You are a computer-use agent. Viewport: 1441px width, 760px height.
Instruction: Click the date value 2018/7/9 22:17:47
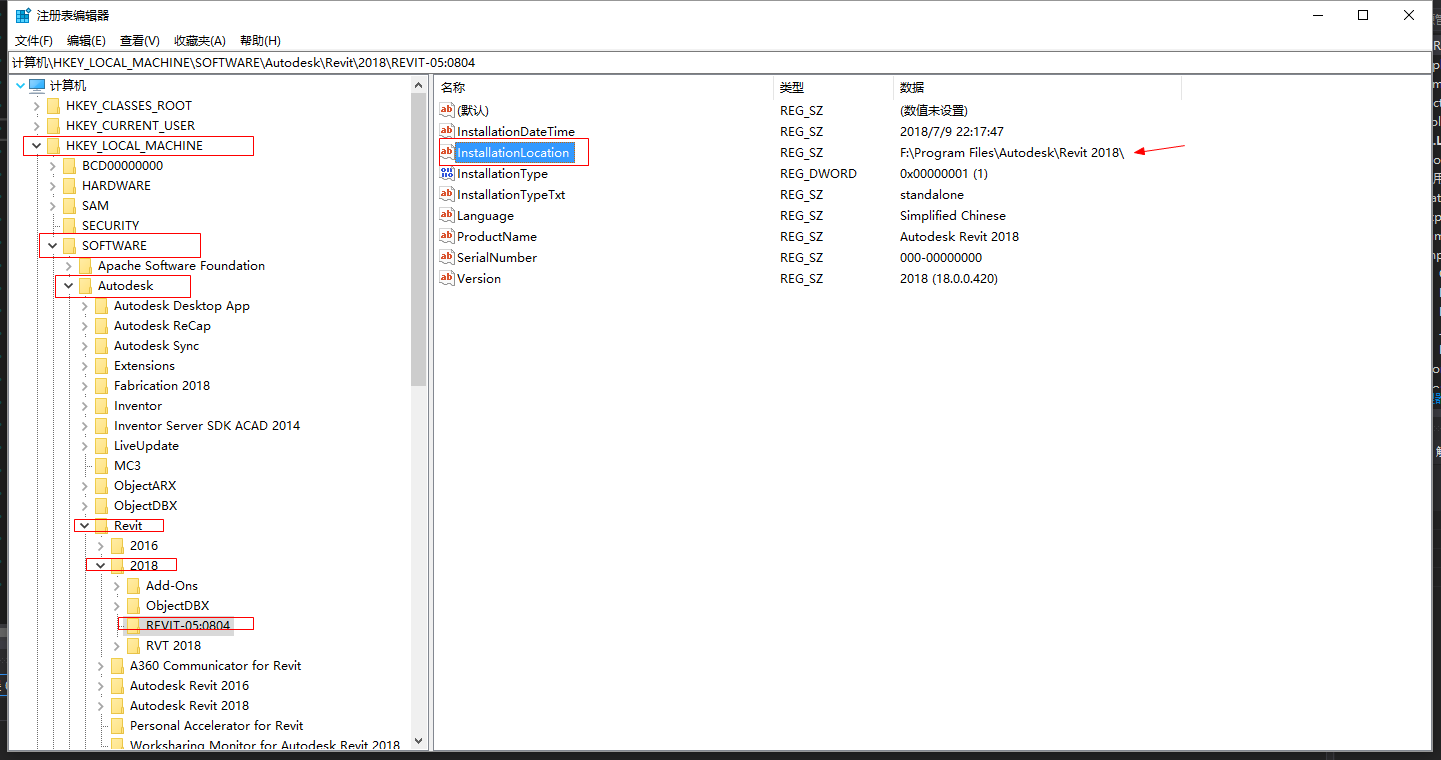tap(951, 131)
